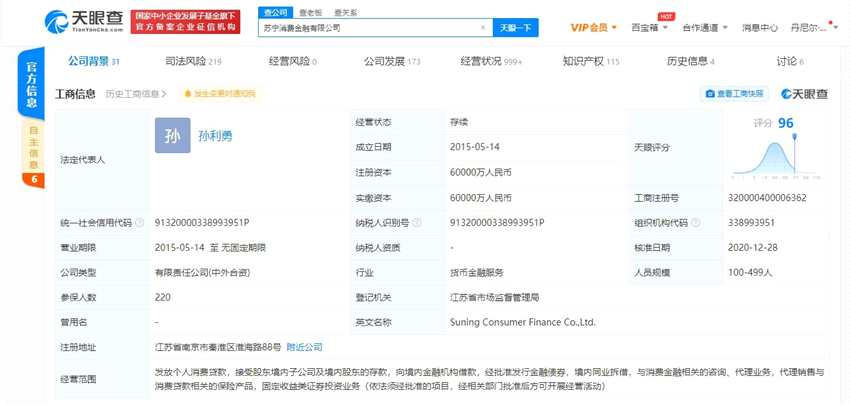Open the 公司背景 tab
This screenshot has height=405, width=850.
pyautogui.click(x=93, y=61)
